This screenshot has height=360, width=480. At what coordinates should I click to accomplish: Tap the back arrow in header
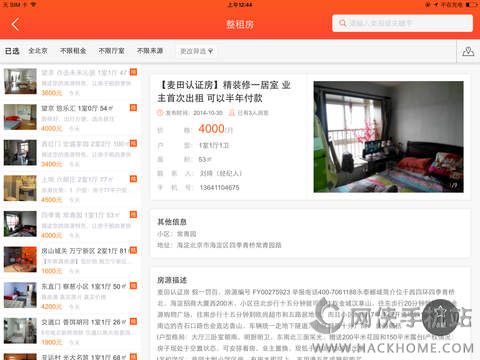(x=15, y=24)
